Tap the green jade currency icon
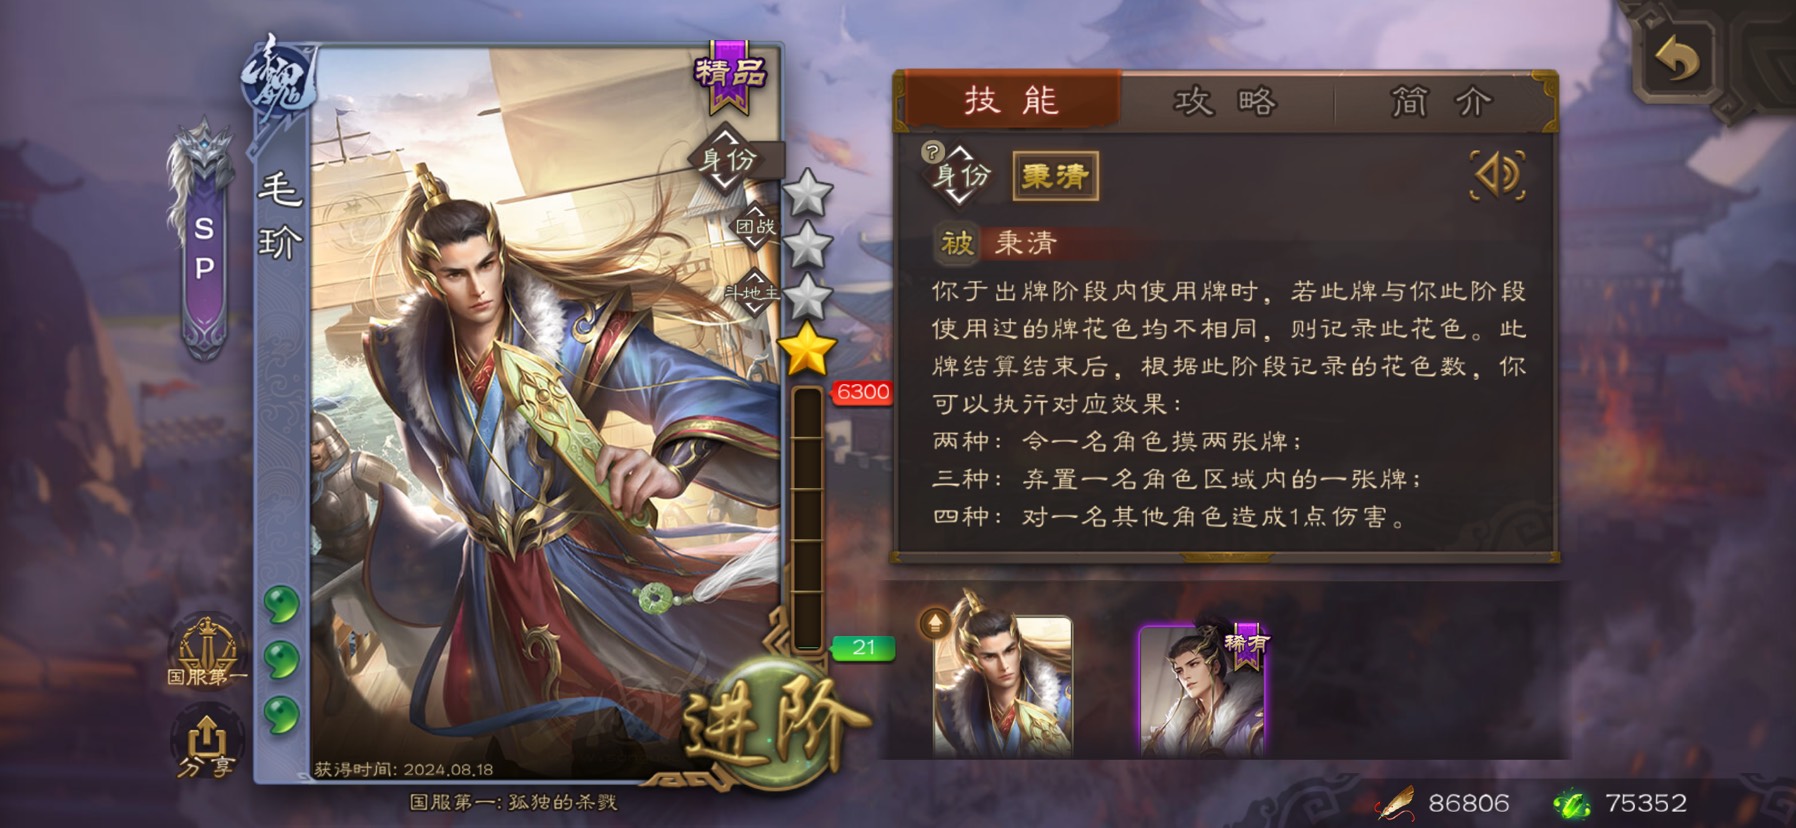1796x828 pixels. click(1570, 803)
